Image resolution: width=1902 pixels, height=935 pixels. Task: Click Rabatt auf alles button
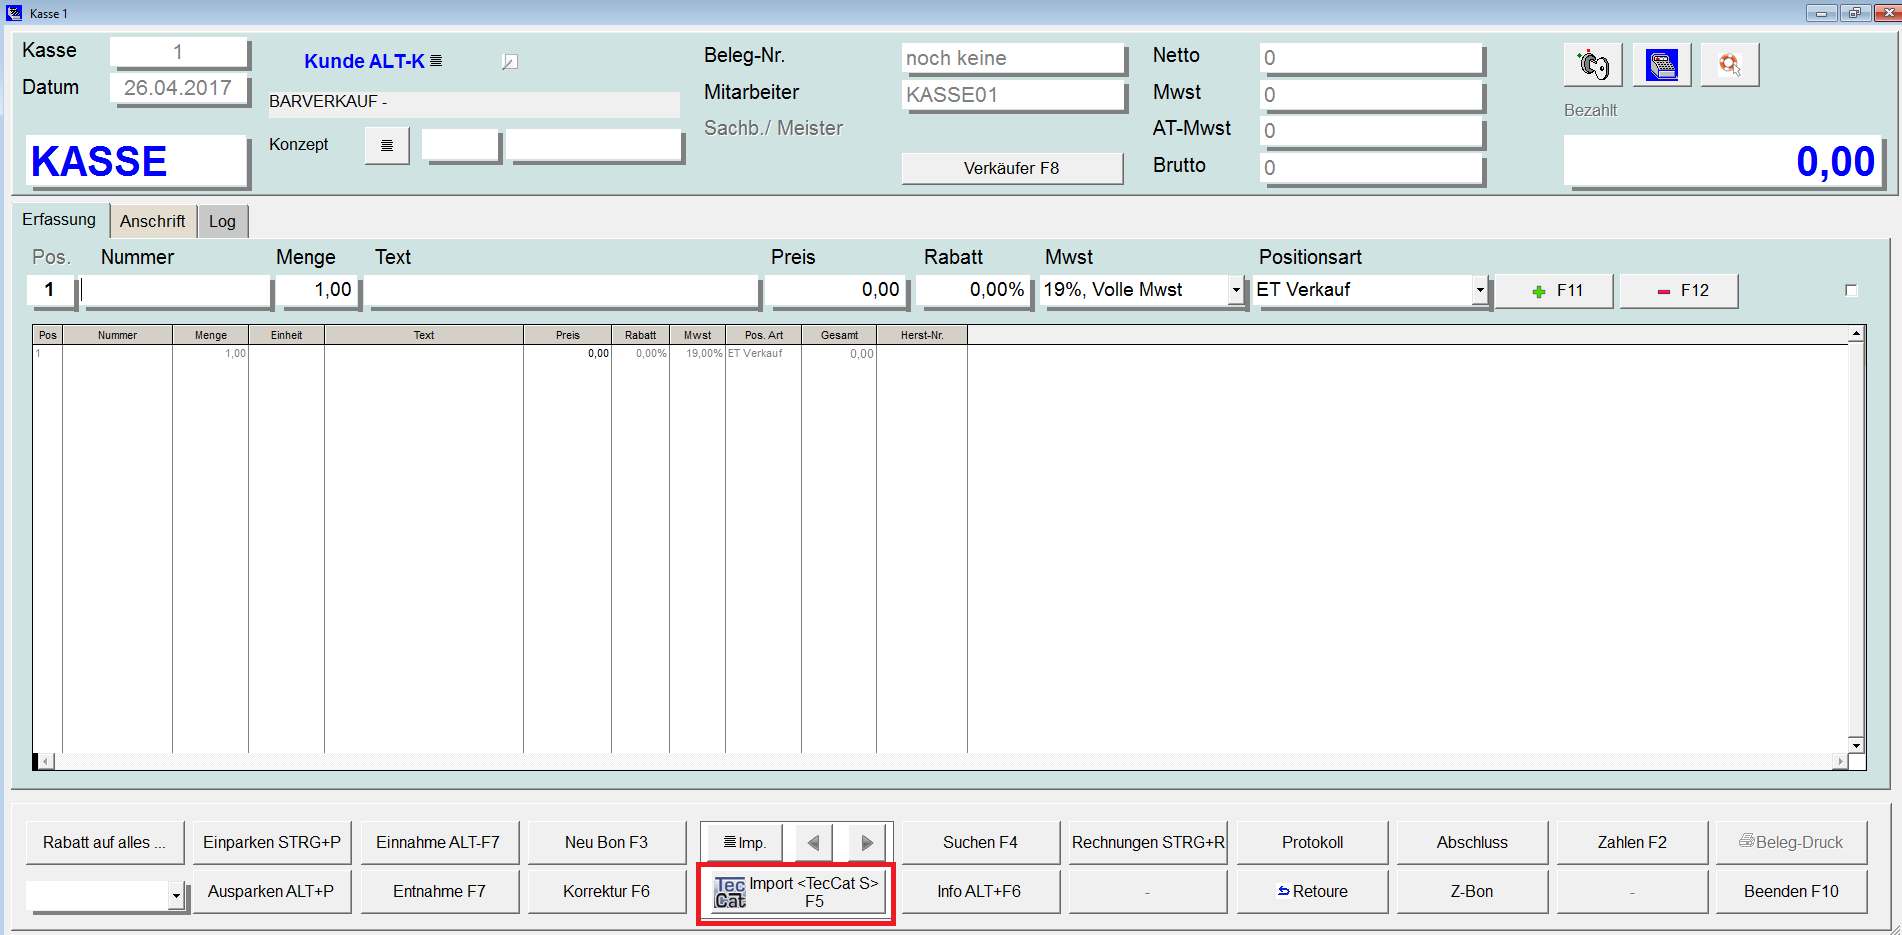click(x=104, y=843)
